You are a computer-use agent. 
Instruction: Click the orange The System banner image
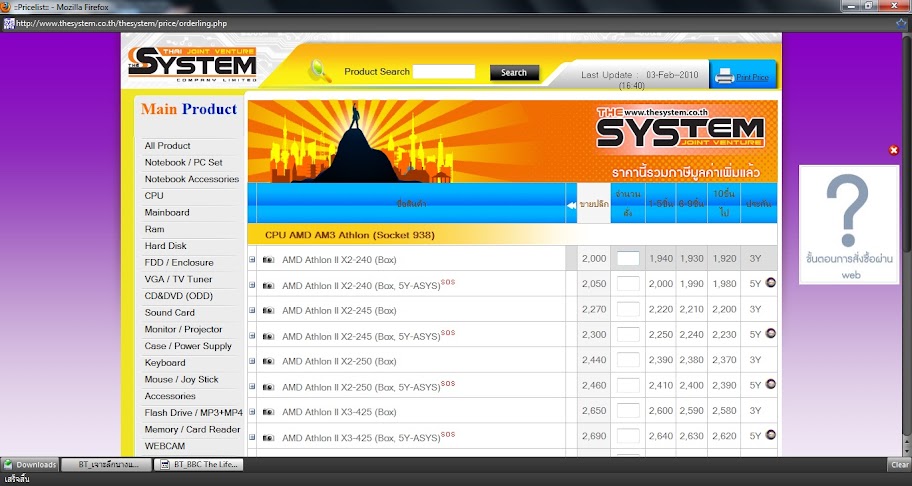[x=512, y=141]
